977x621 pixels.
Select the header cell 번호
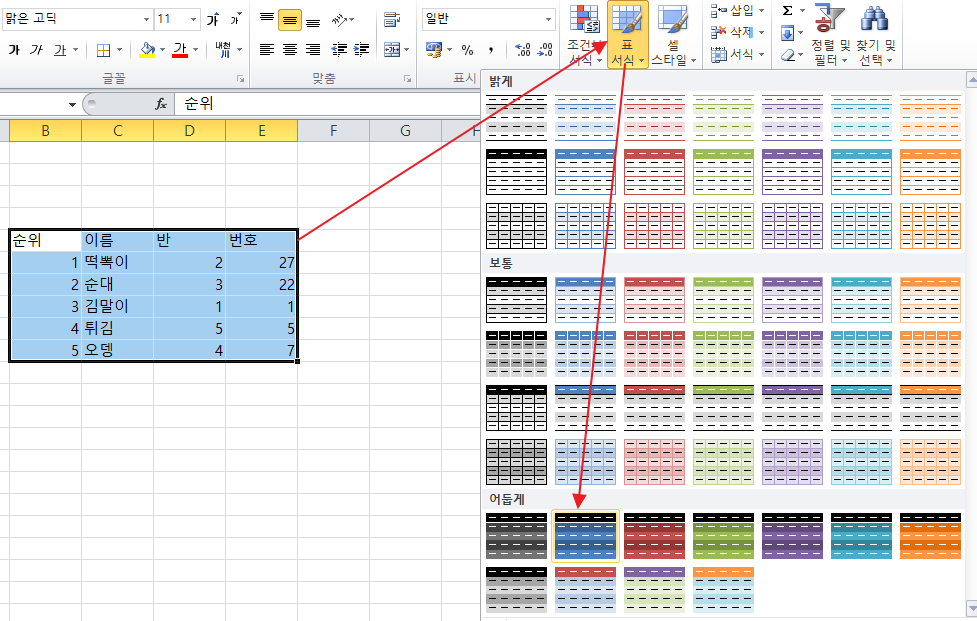click(261, 240)
